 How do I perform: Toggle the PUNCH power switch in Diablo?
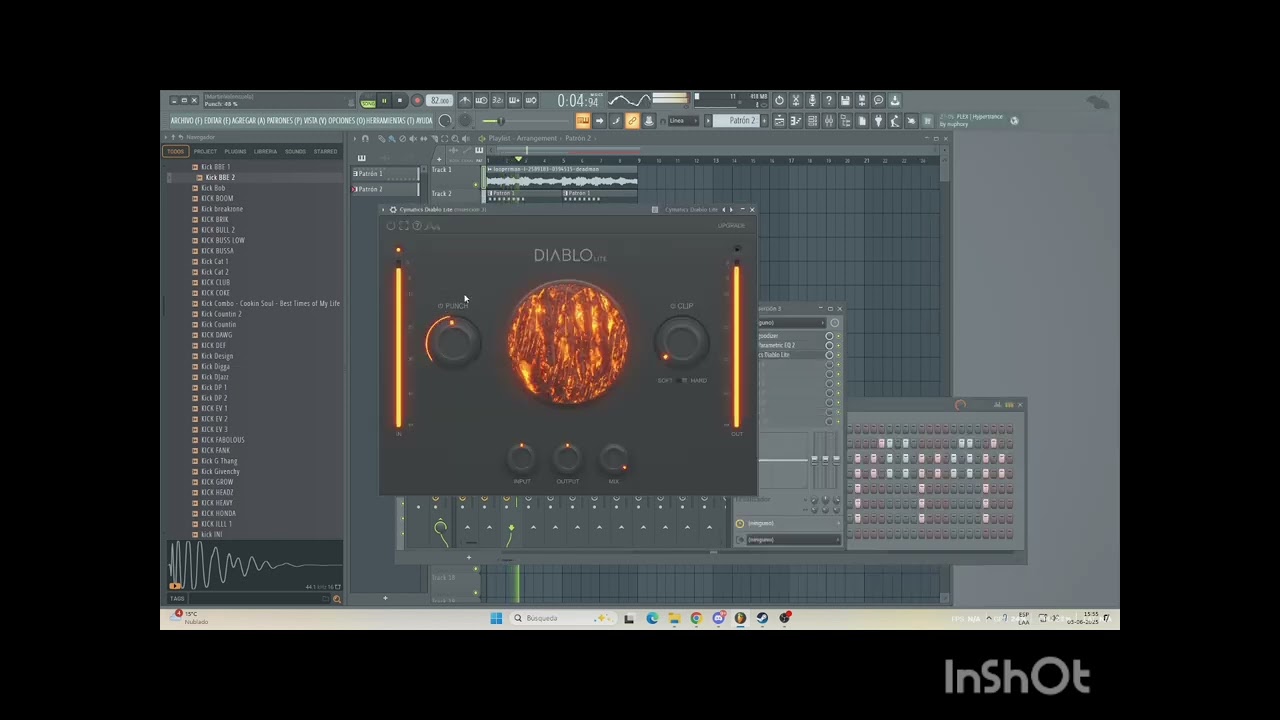pos(440,306)
